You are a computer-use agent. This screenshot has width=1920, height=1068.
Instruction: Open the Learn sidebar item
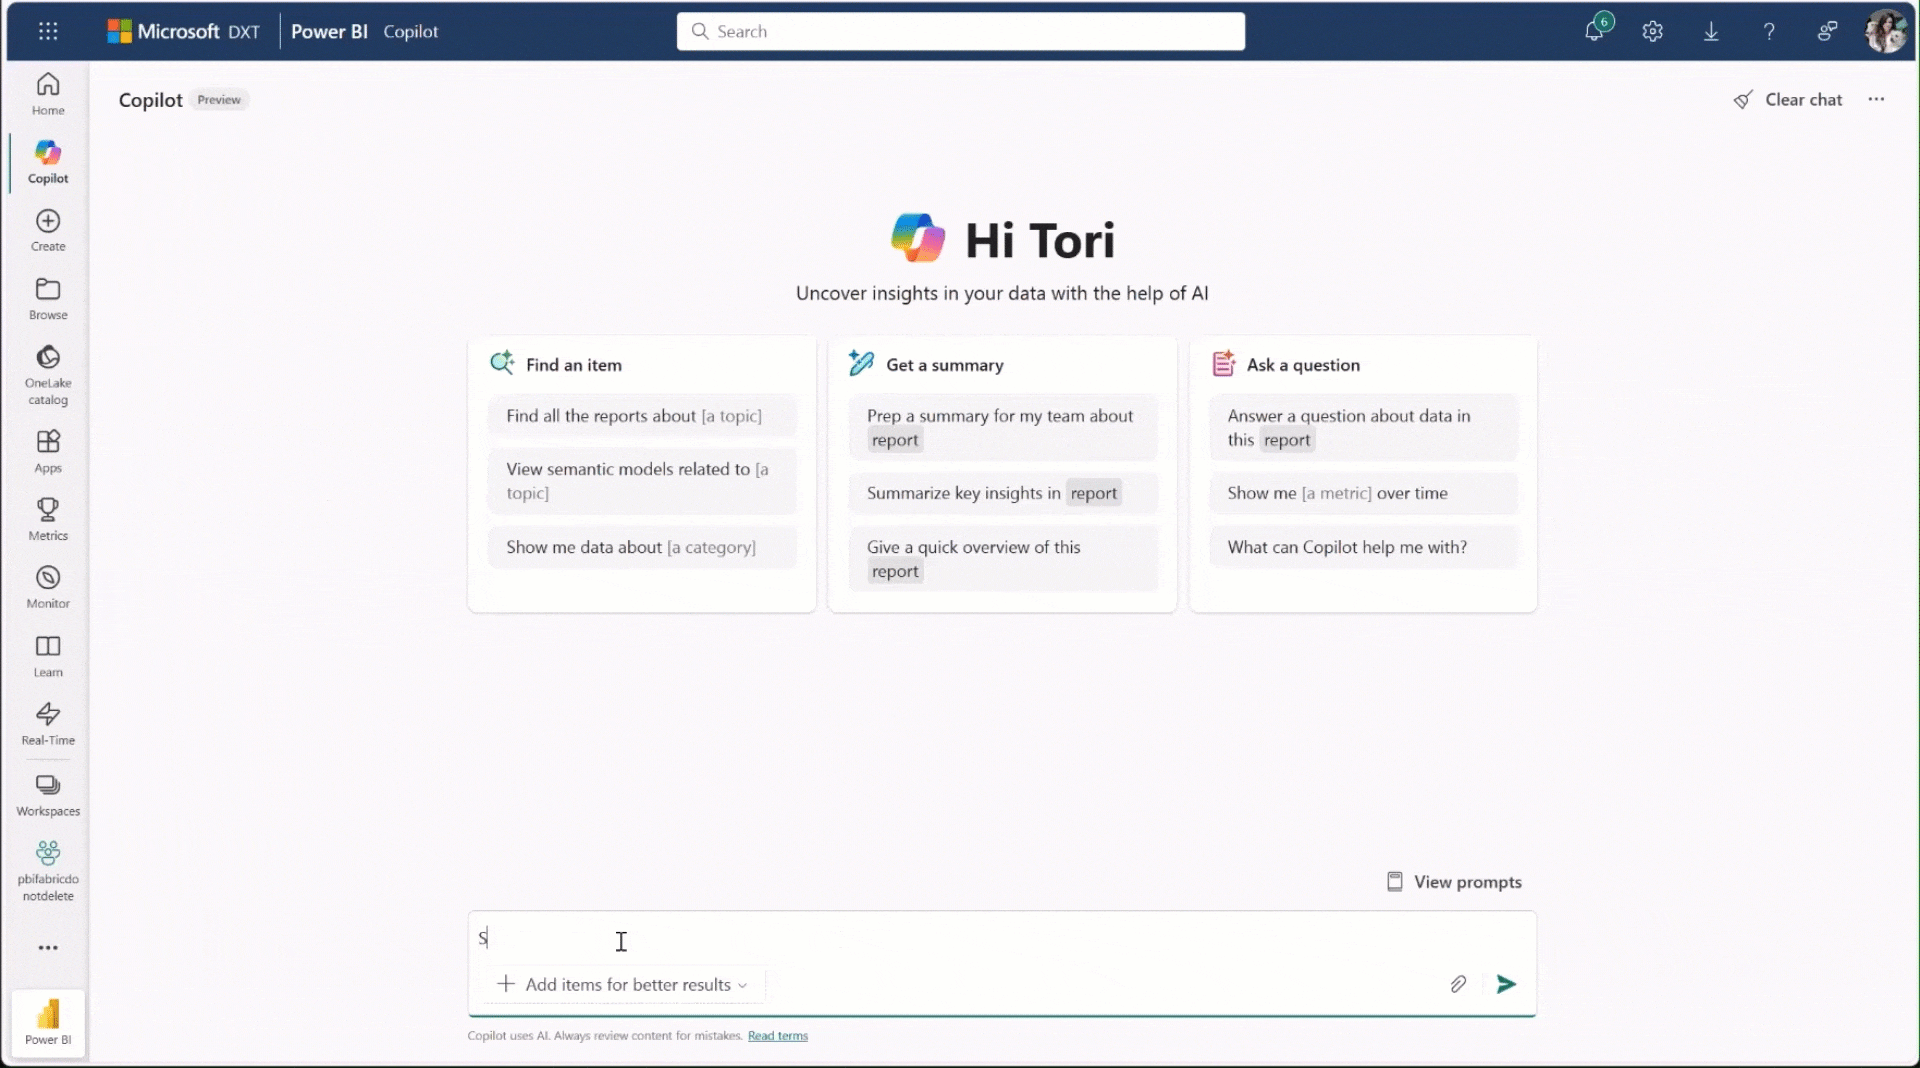click(x=48, y=656)
